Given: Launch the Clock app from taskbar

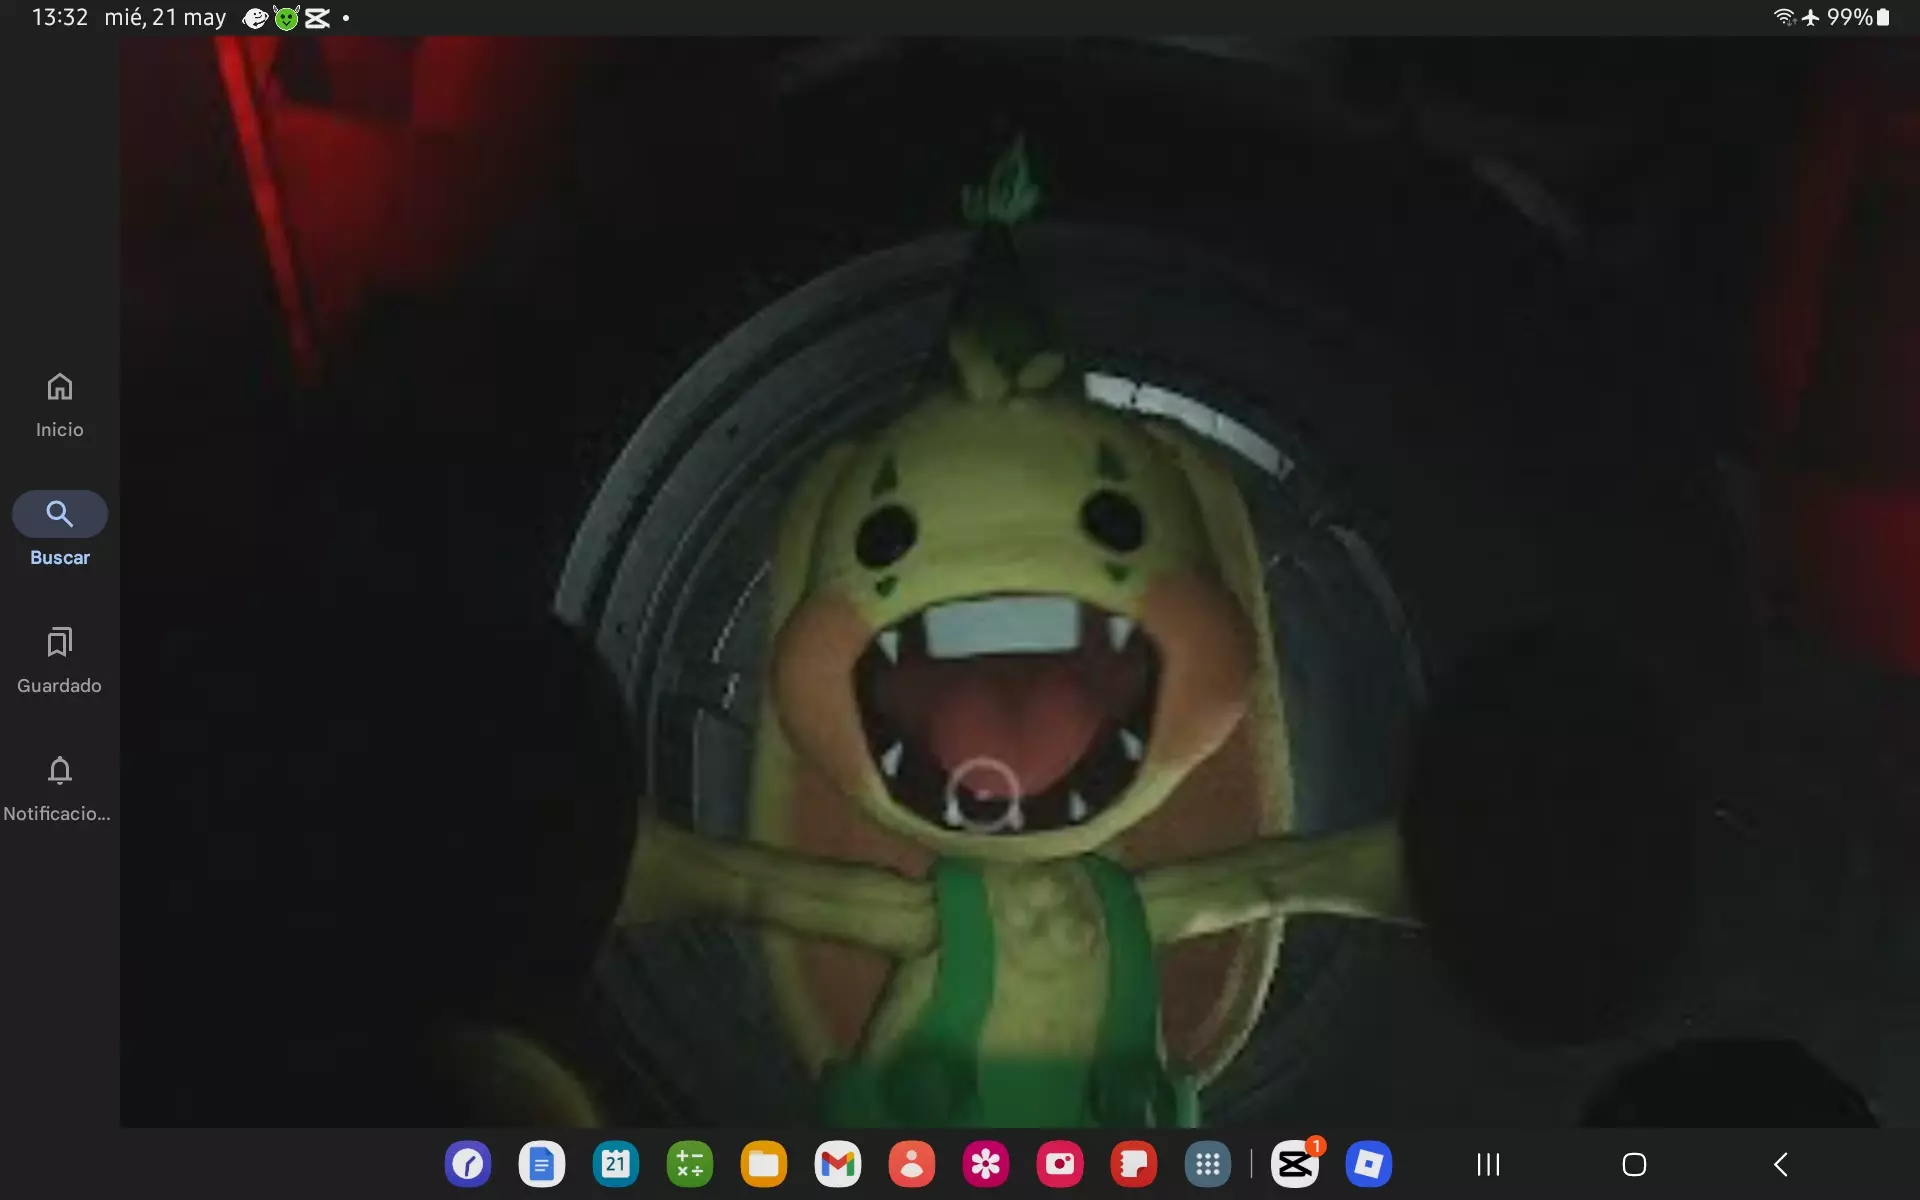Looking at the screenshot, I should [x=468, y=1164].
